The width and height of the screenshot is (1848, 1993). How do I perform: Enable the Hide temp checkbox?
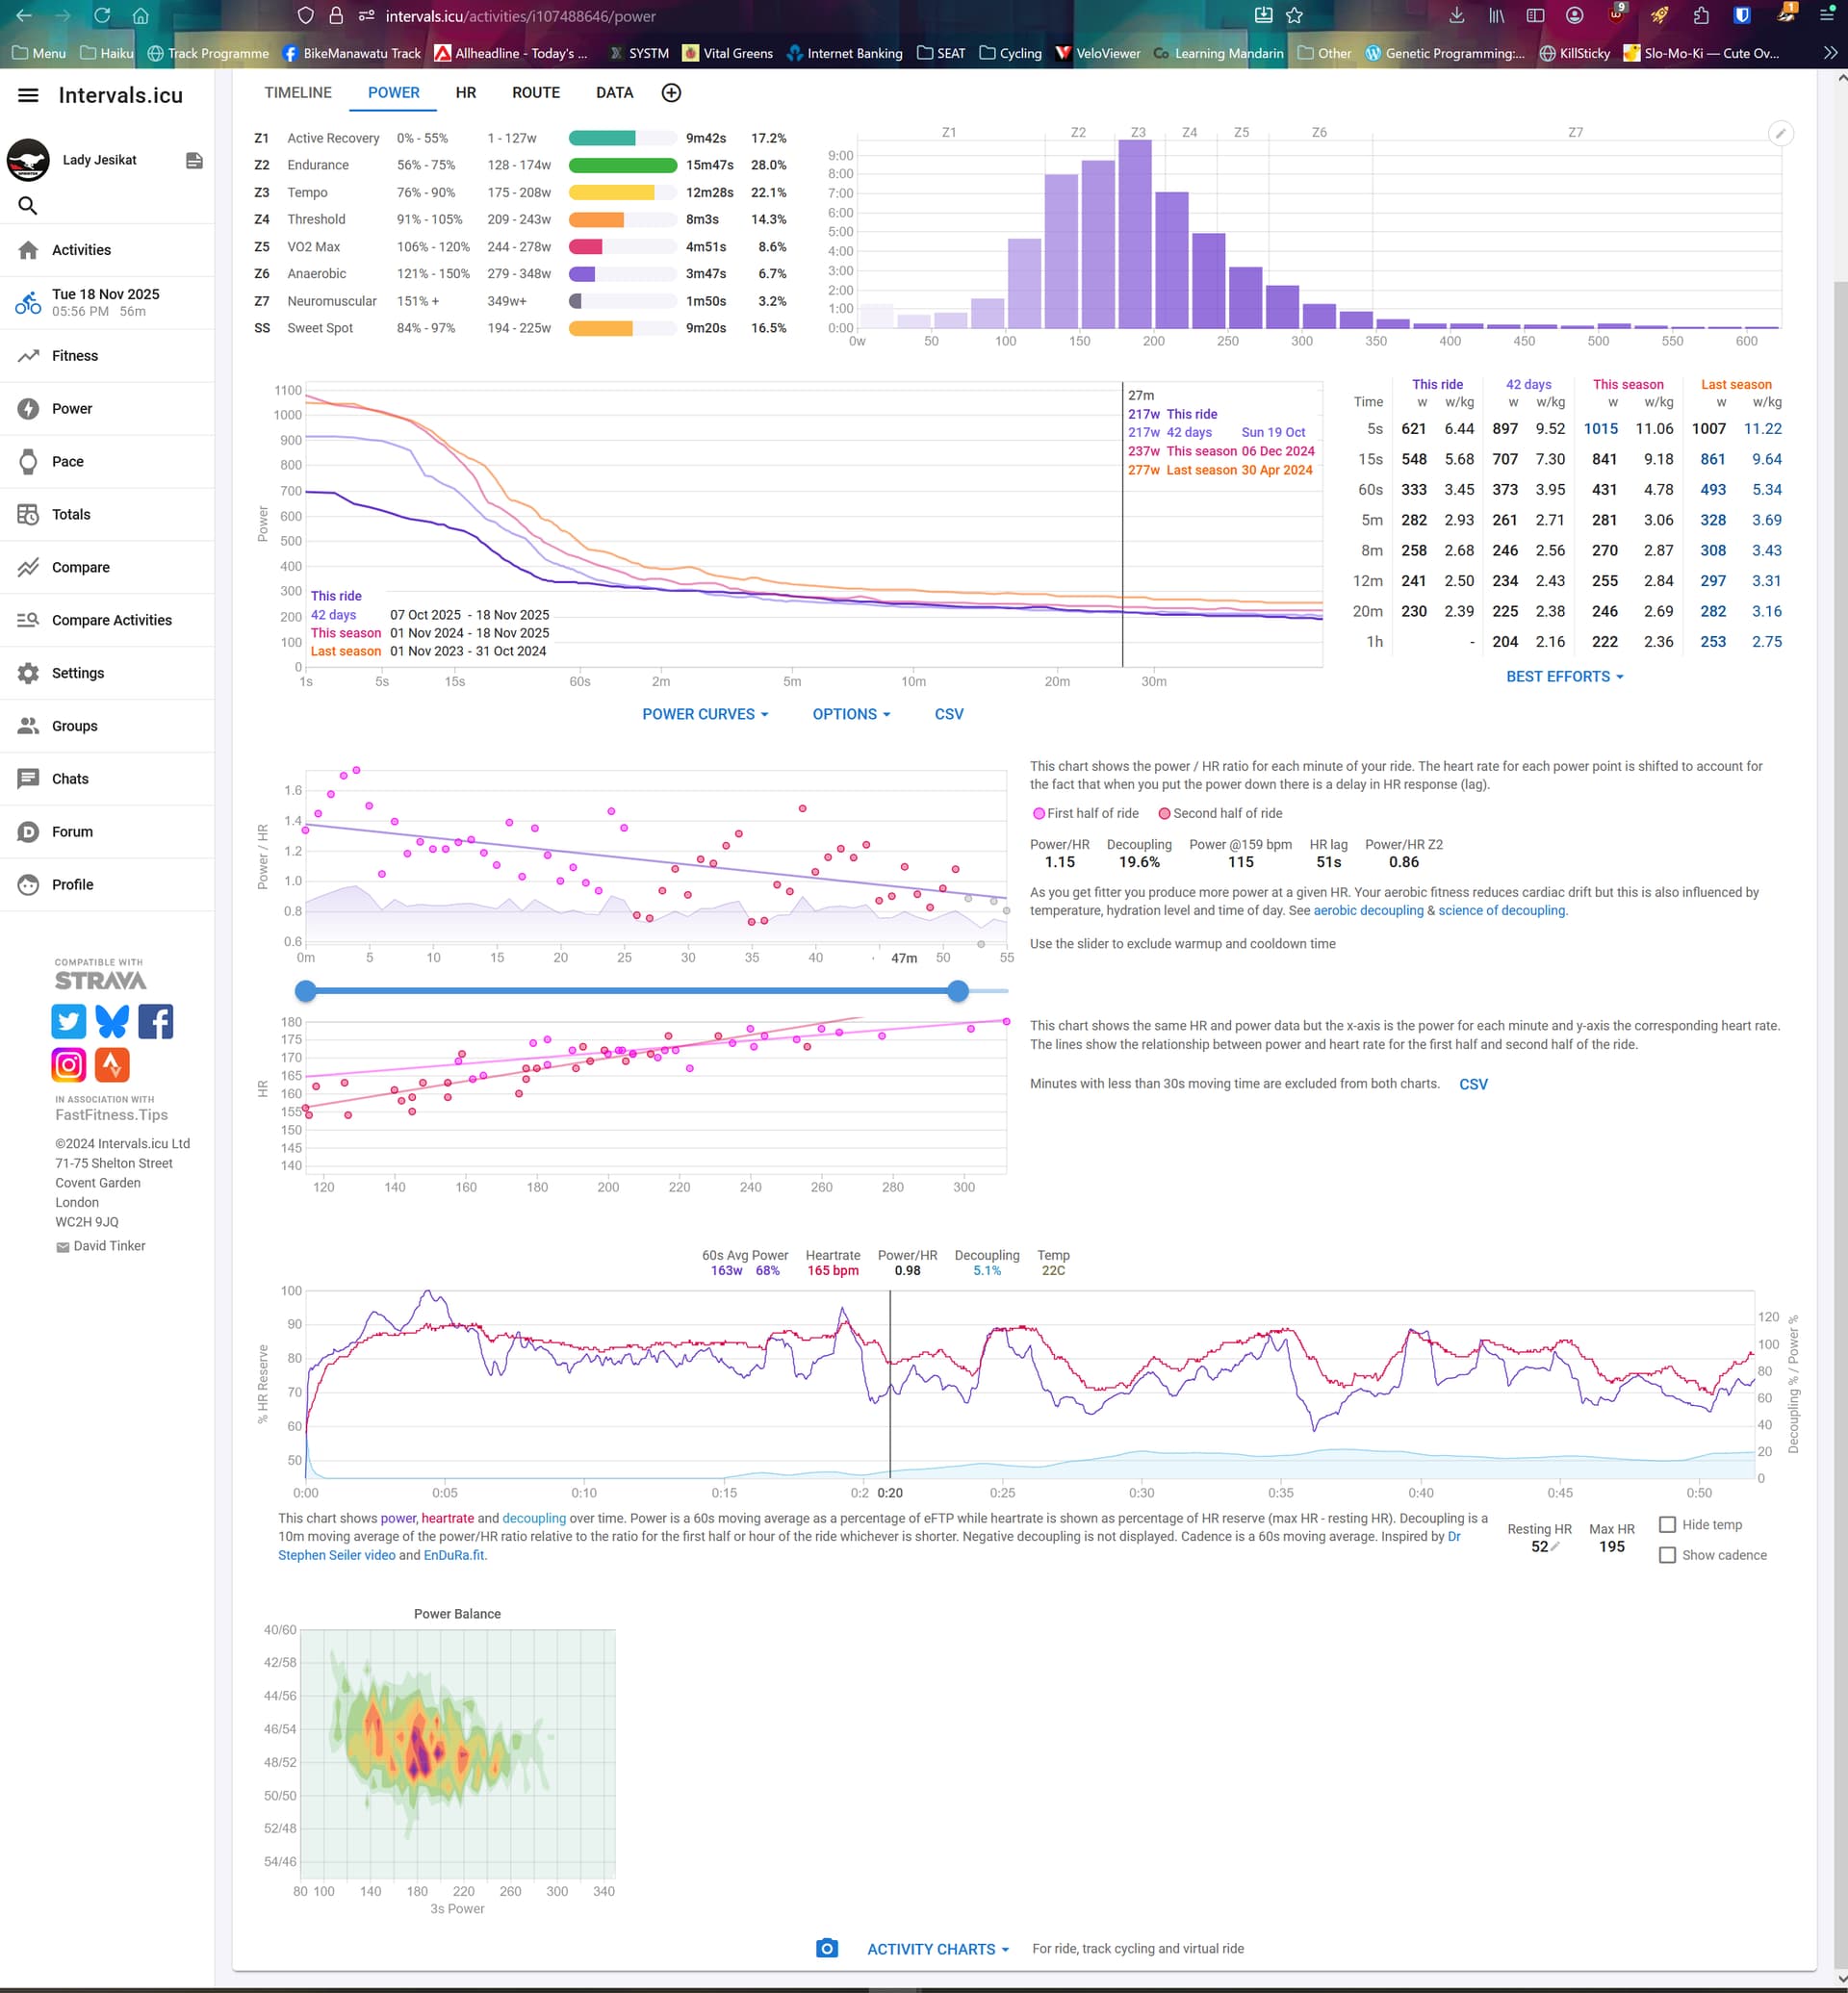click(1667, 1525)
